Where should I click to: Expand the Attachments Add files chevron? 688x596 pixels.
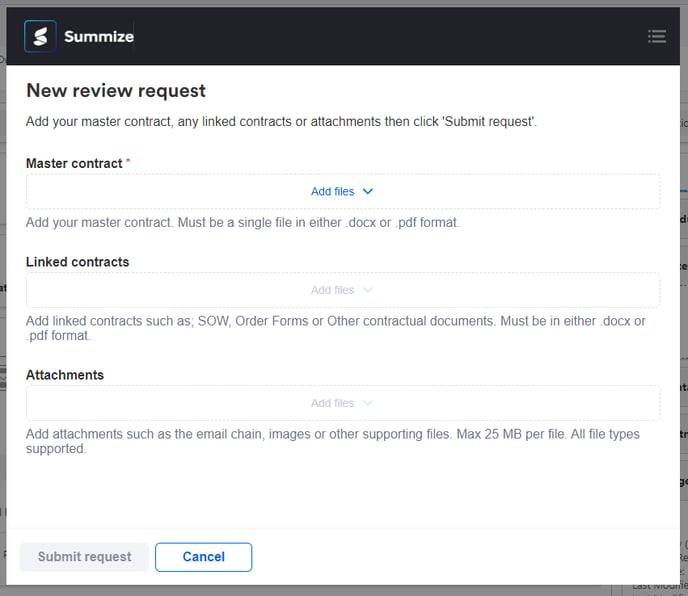coord(367,403)
